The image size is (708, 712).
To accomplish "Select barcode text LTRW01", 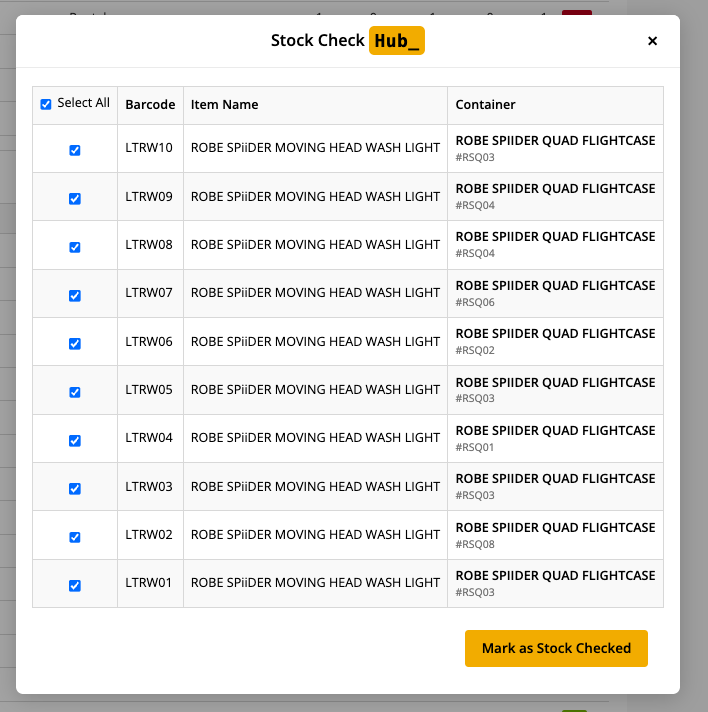I will coord(149,583).
